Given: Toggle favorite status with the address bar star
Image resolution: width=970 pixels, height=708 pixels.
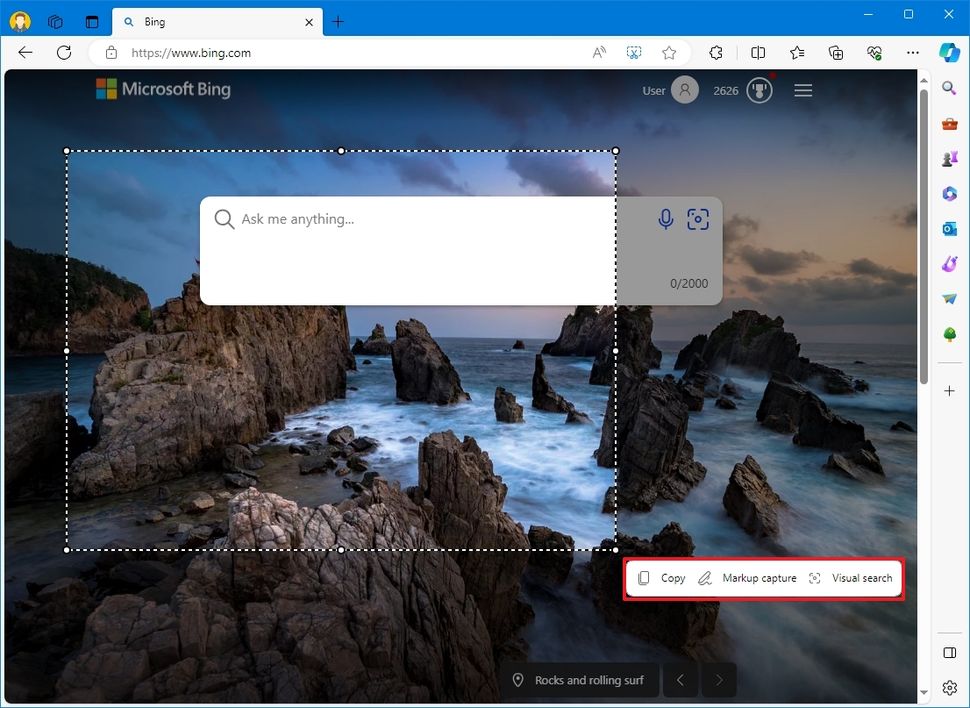Looking at the screenshot, I should (x=669, y=52).
